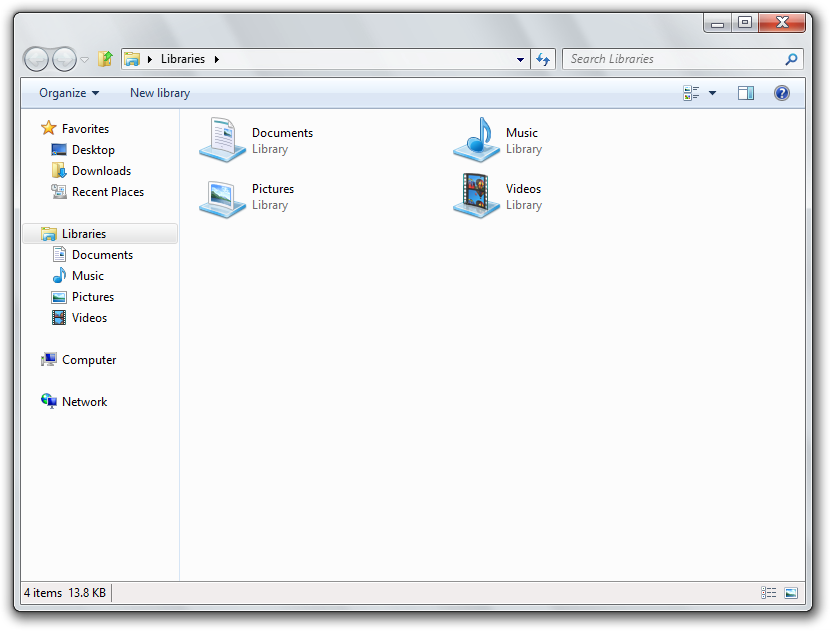The height and width of the screenshot is (632, 832).
Task: Select Network in the navigation pane
Action: pos(84,402)
